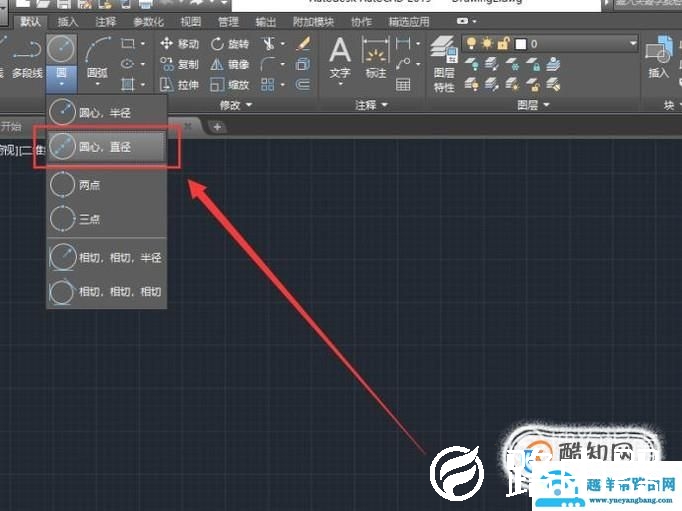682x511 pixels.
Task: Use the 复制 copy tool
Action: pyautogui.click(x=180, y=64)
